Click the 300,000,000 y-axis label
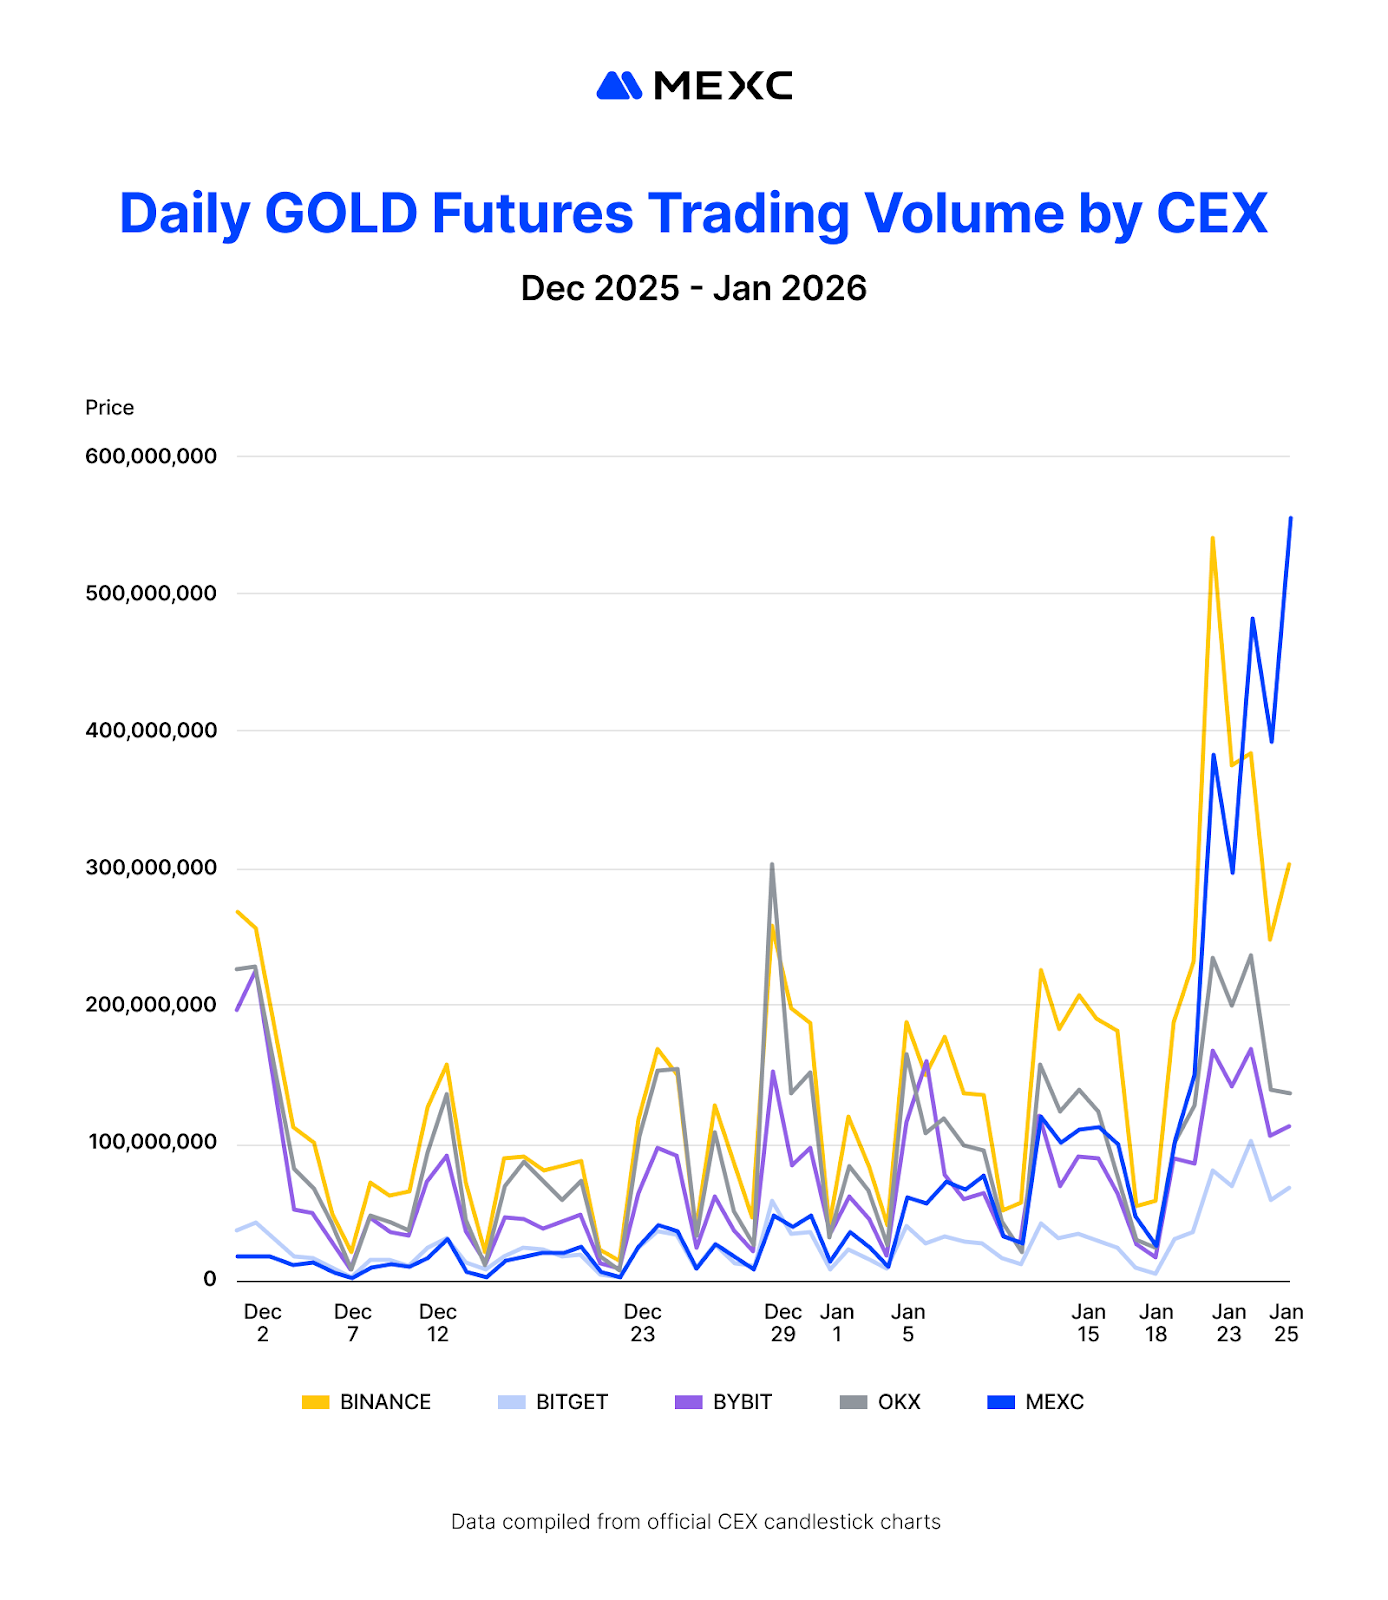The height and width of the screenshot is (1600, 1388). click(151, 868)
